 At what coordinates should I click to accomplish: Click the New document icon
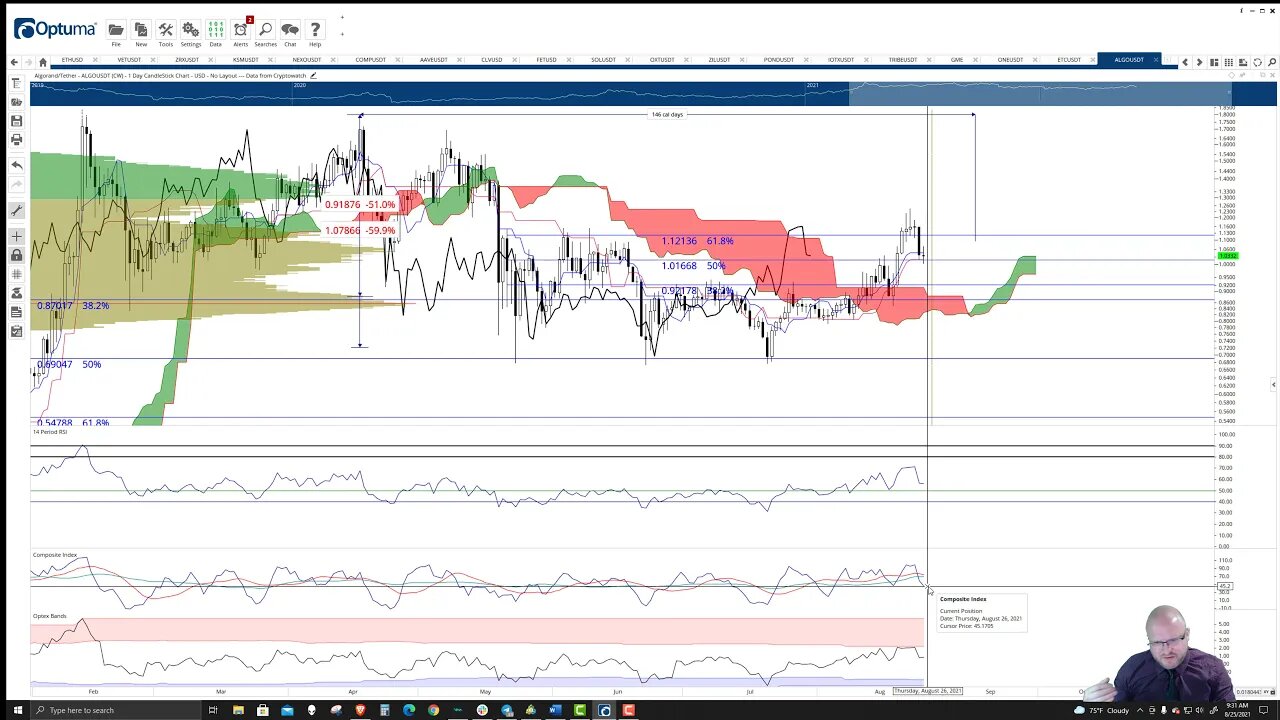click(x=141, y=31)
